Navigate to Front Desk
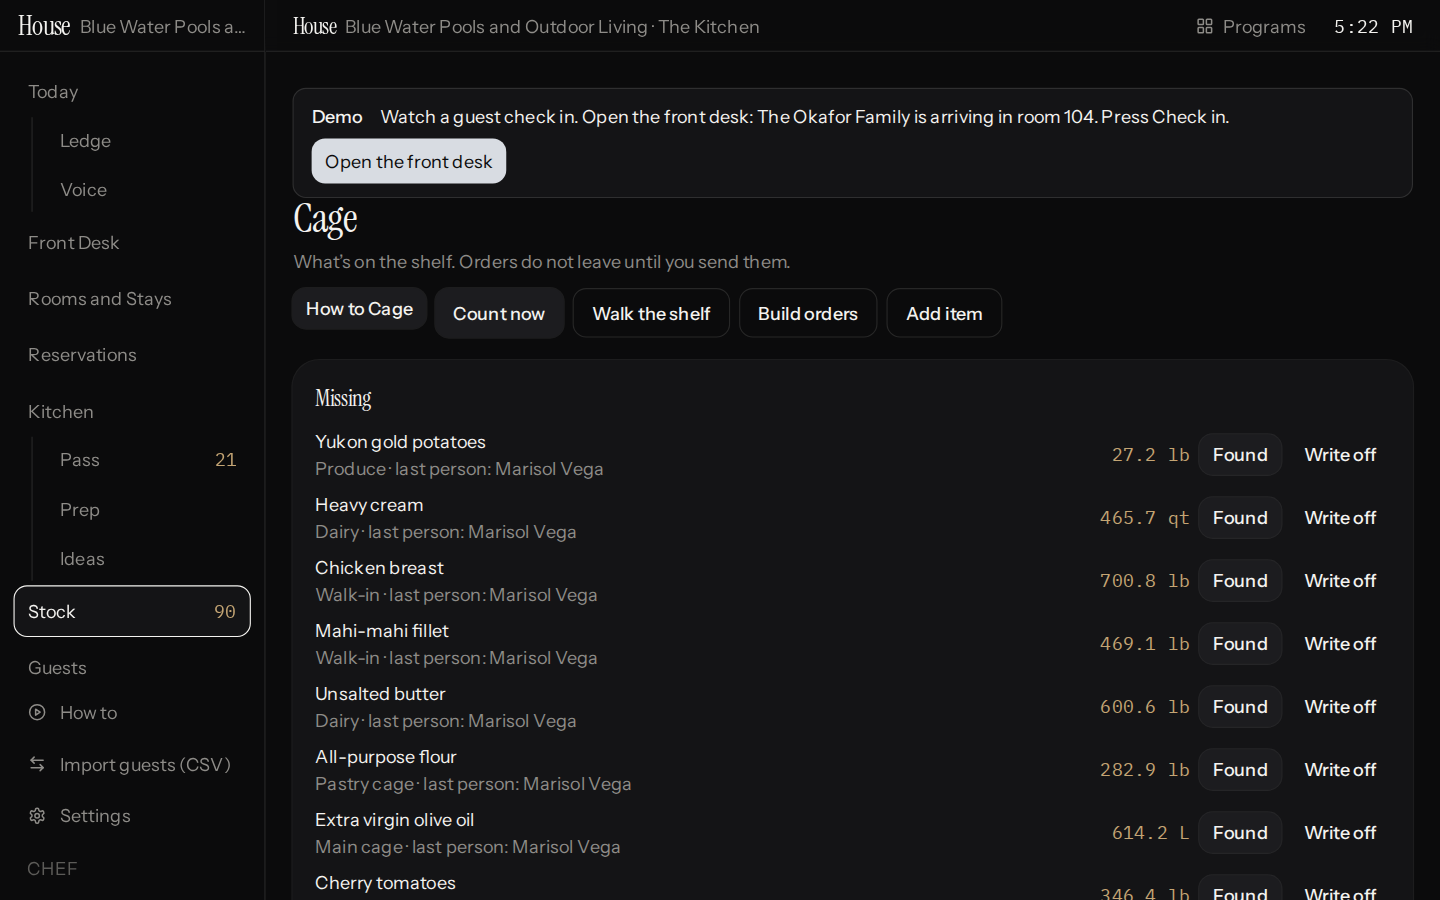The image size is (1440, 900). (74, 243)
